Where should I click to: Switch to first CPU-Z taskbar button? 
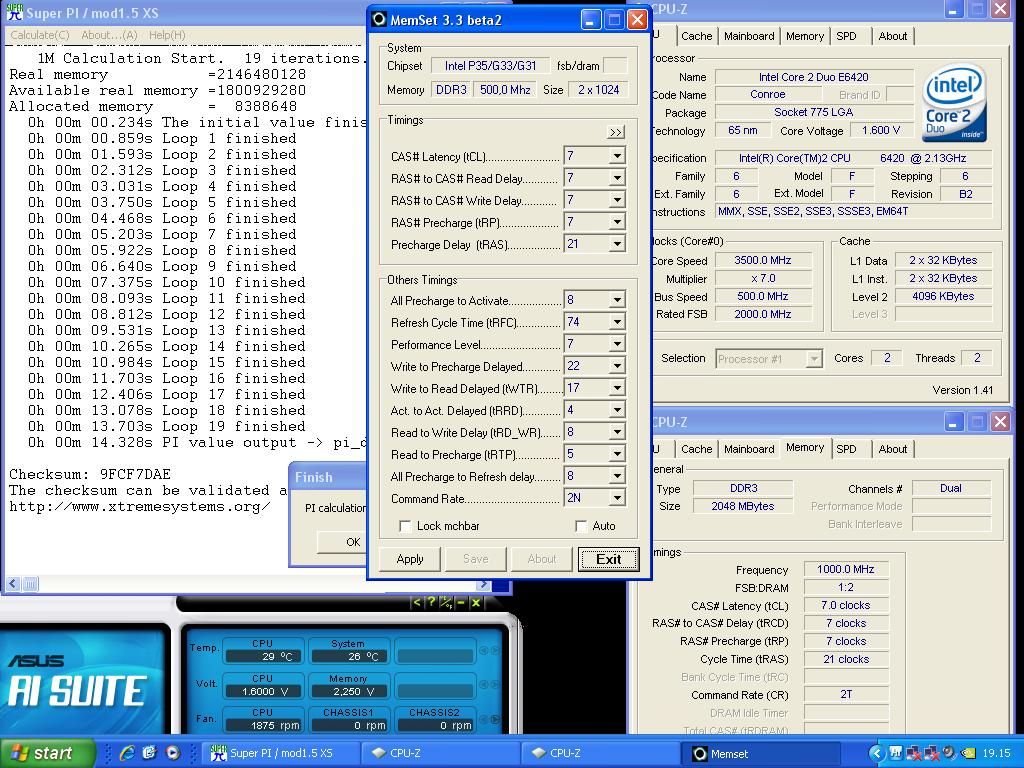click(x=441, y=753)
